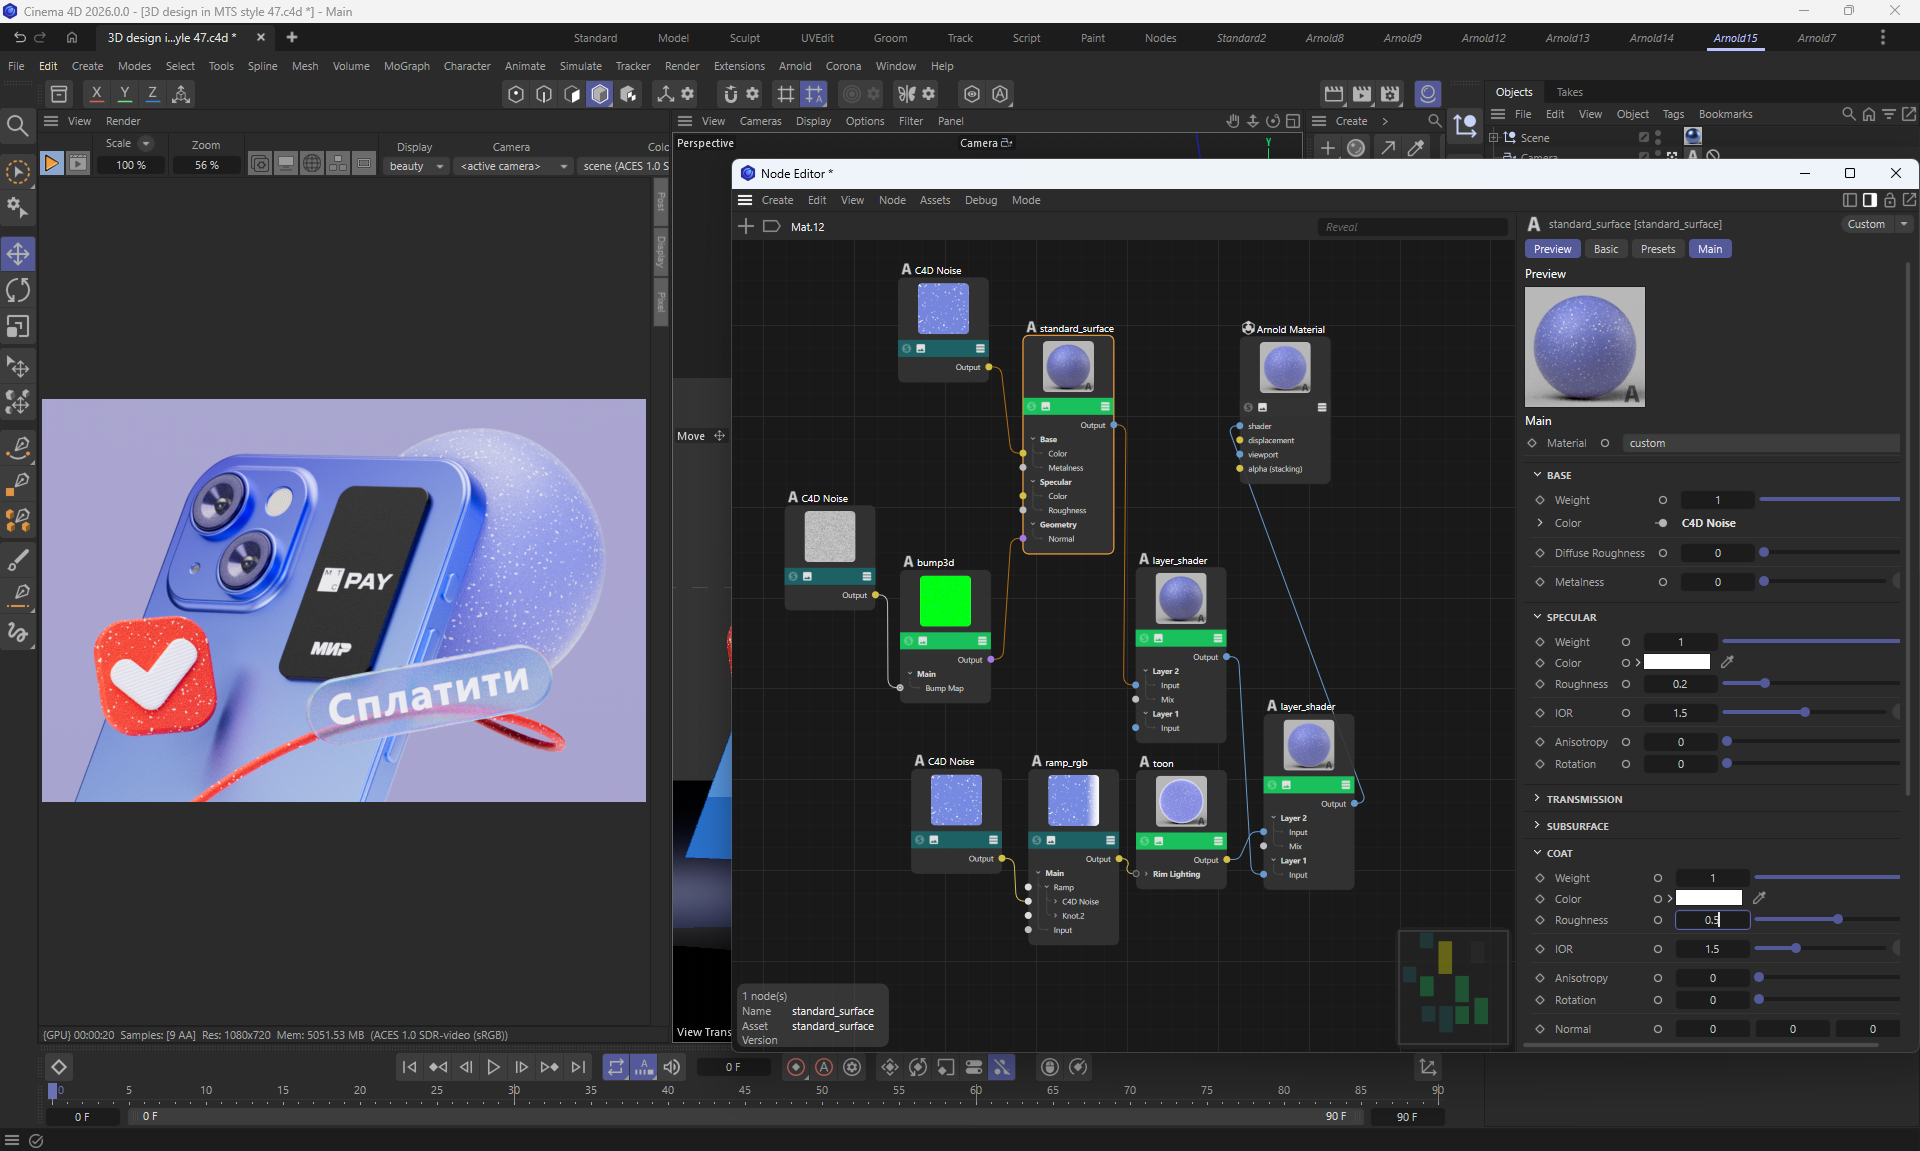Click the search magnifier icon in left toolbar
The height and width of the screenshot is (1151, 1920).
(17, 125)
